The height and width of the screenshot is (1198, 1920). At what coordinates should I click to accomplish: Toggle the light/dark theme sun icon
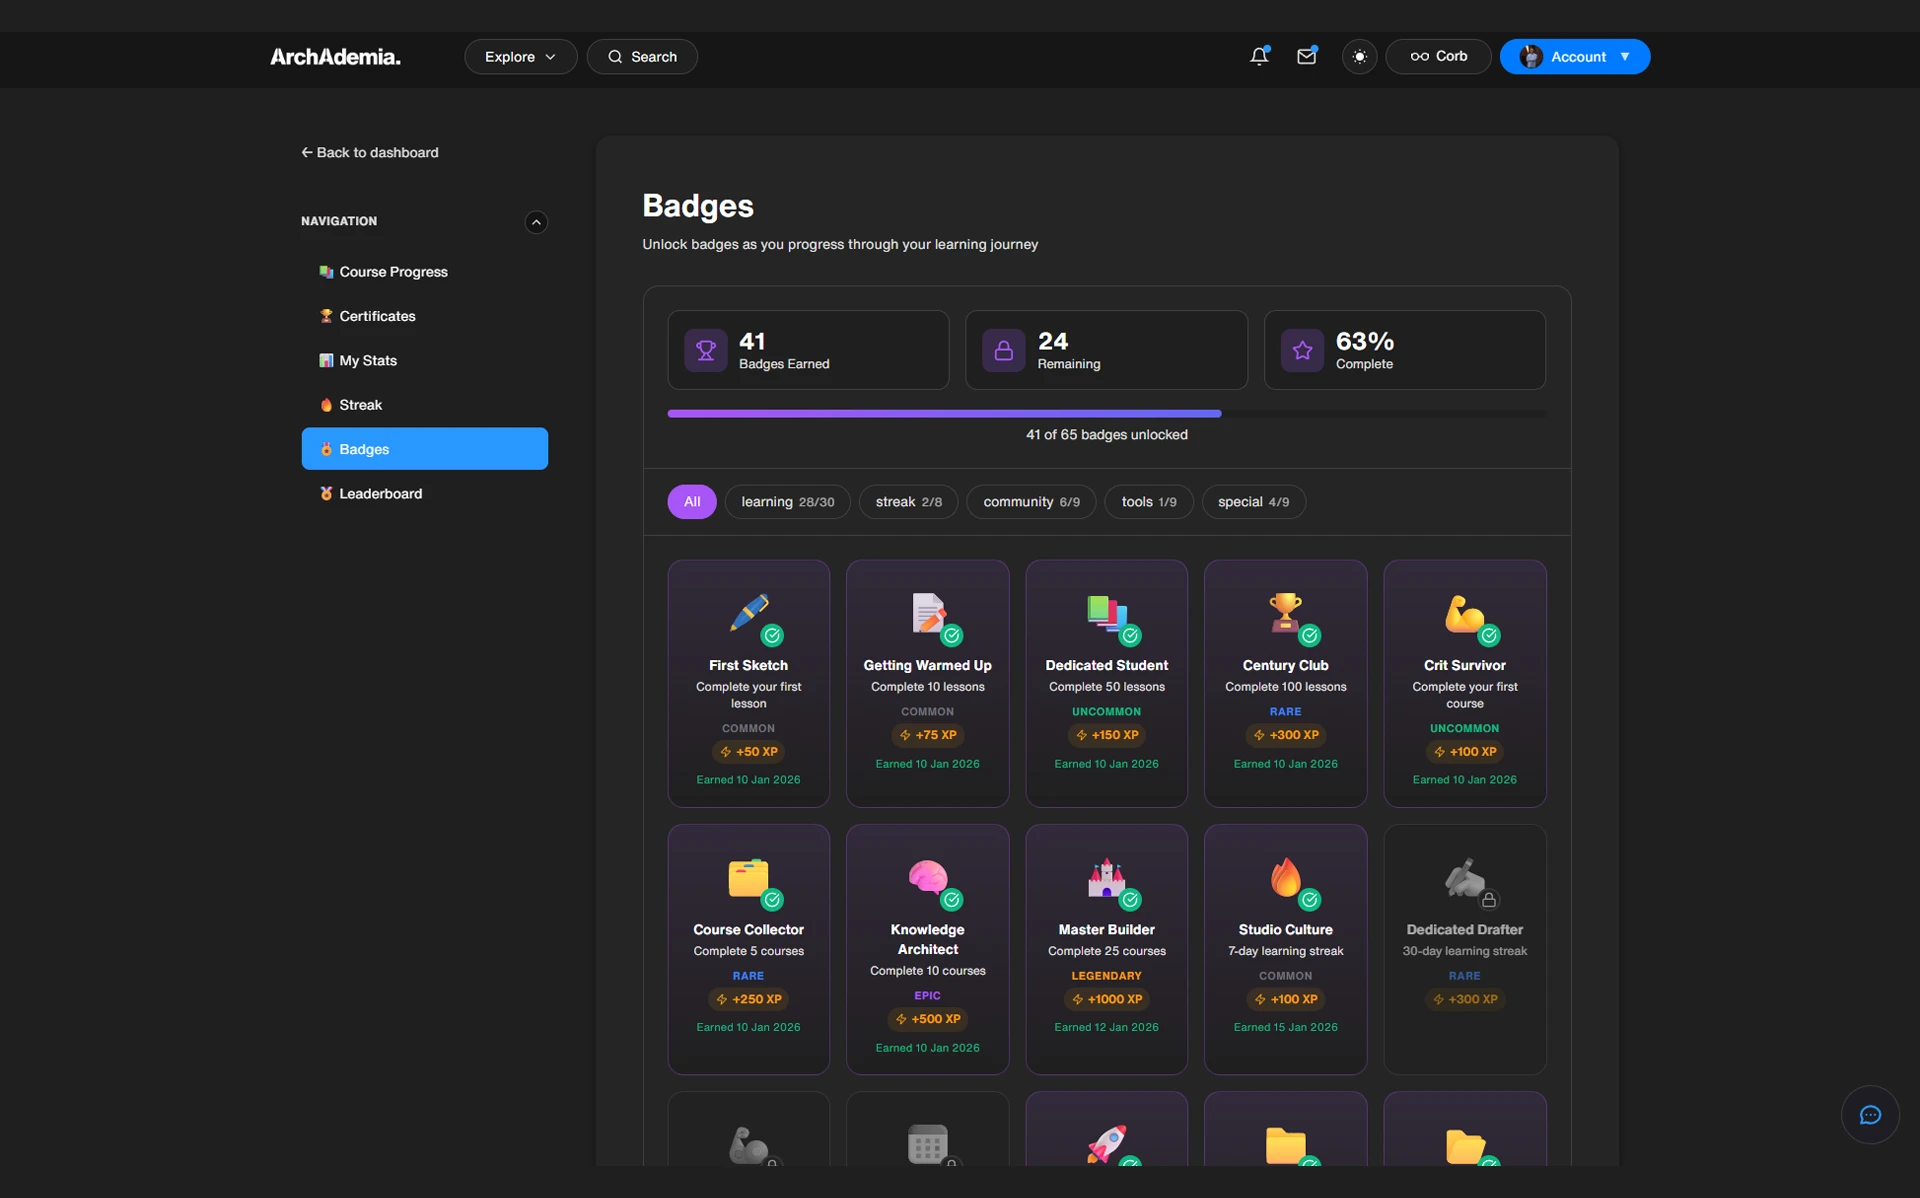[1359, 56]
